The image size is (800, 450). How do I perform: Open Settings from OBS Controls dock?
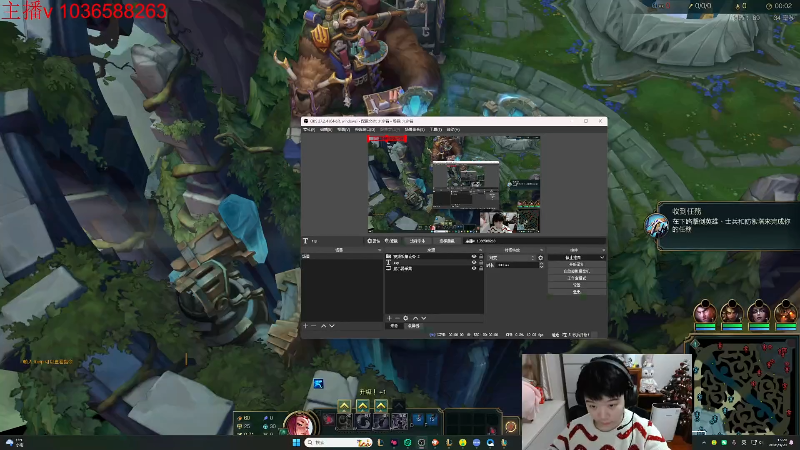(577, 285)
